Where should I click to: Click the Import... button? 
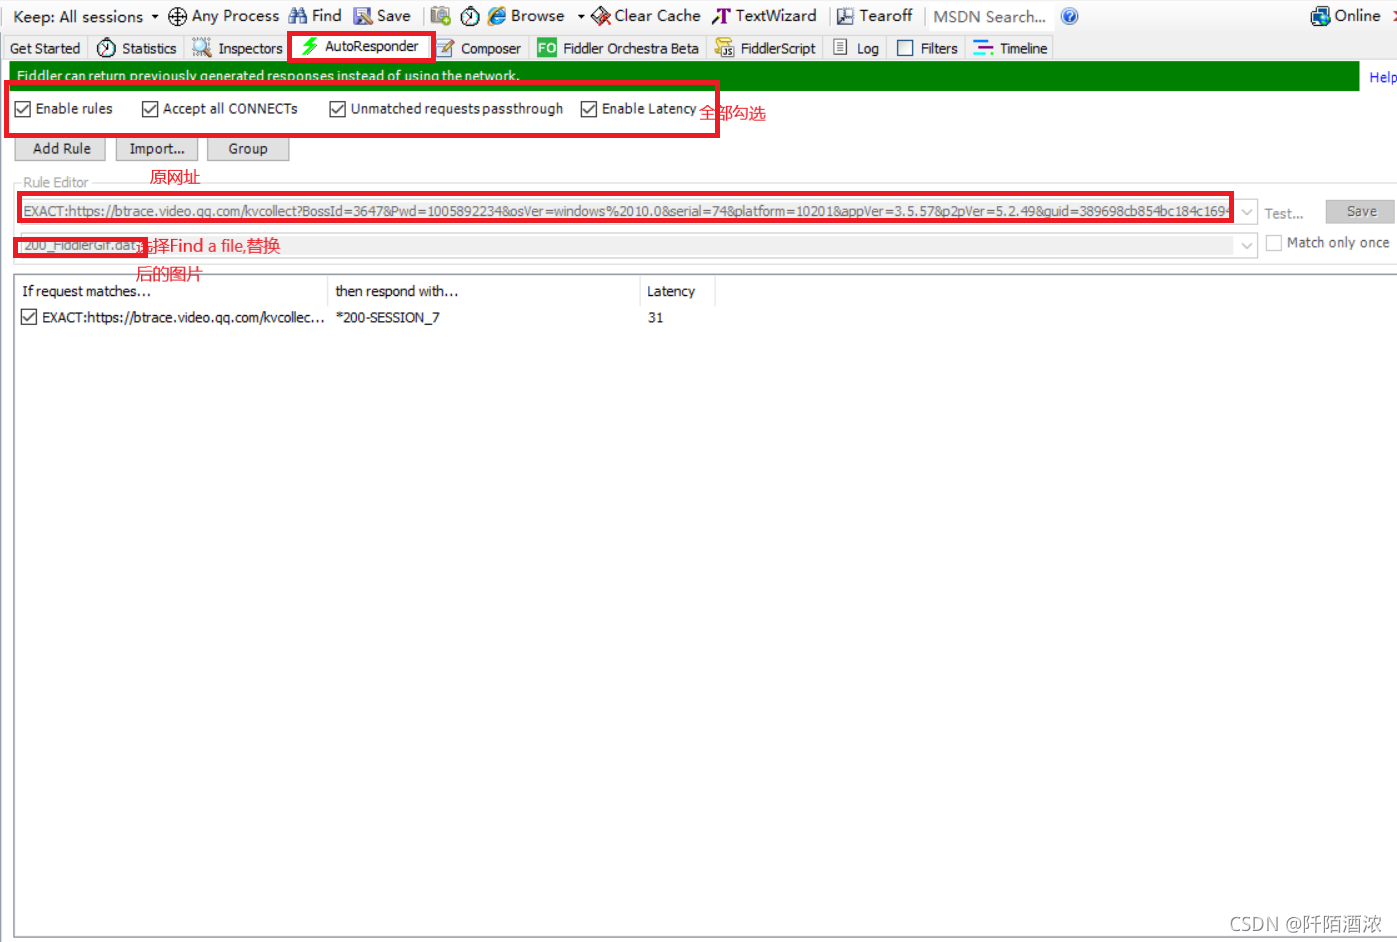coord(157,149)
